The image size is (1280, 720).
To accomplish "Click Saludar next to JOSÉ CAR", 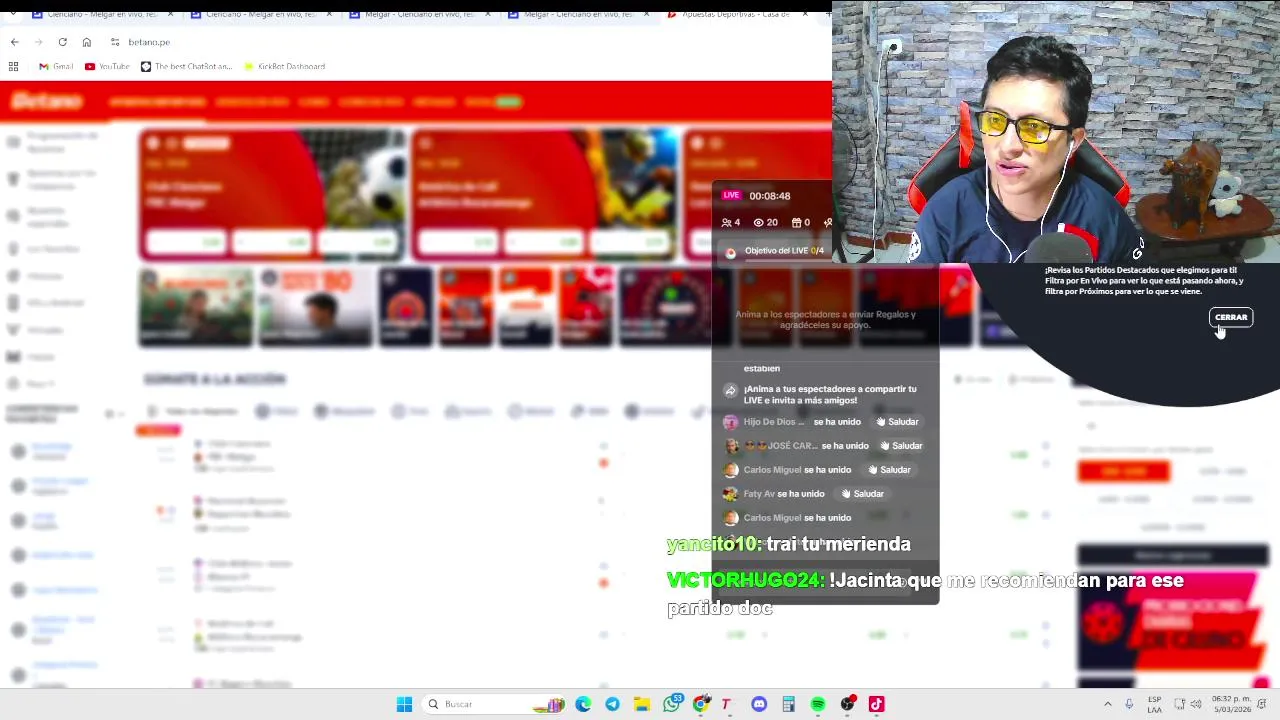I will click(901, 446).
